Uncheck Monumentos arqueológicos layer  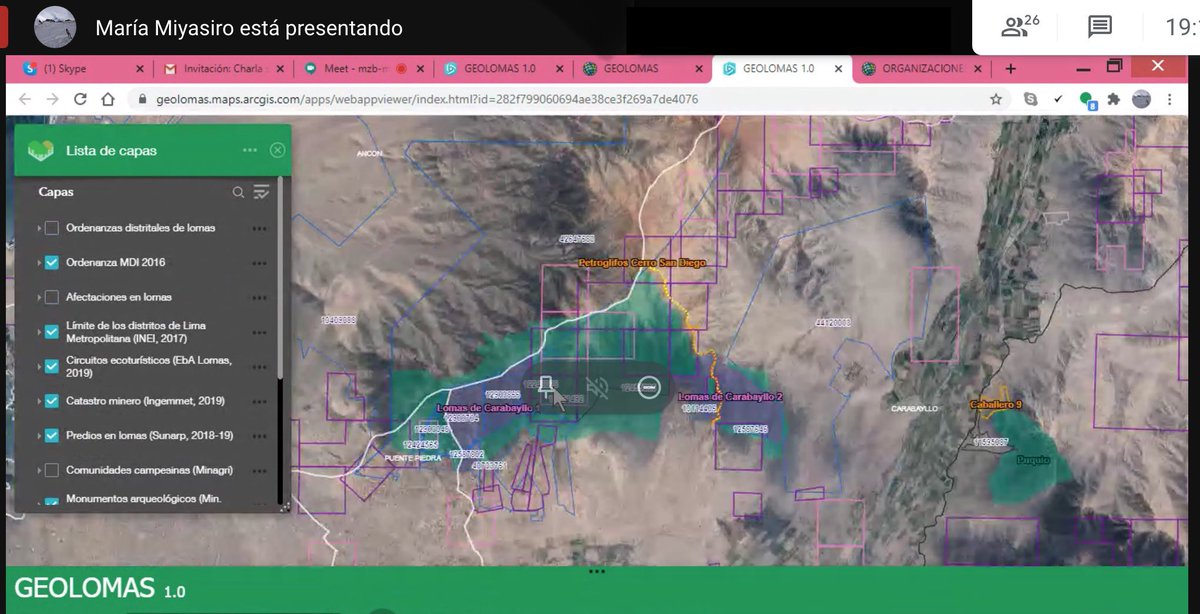point(52,503)
